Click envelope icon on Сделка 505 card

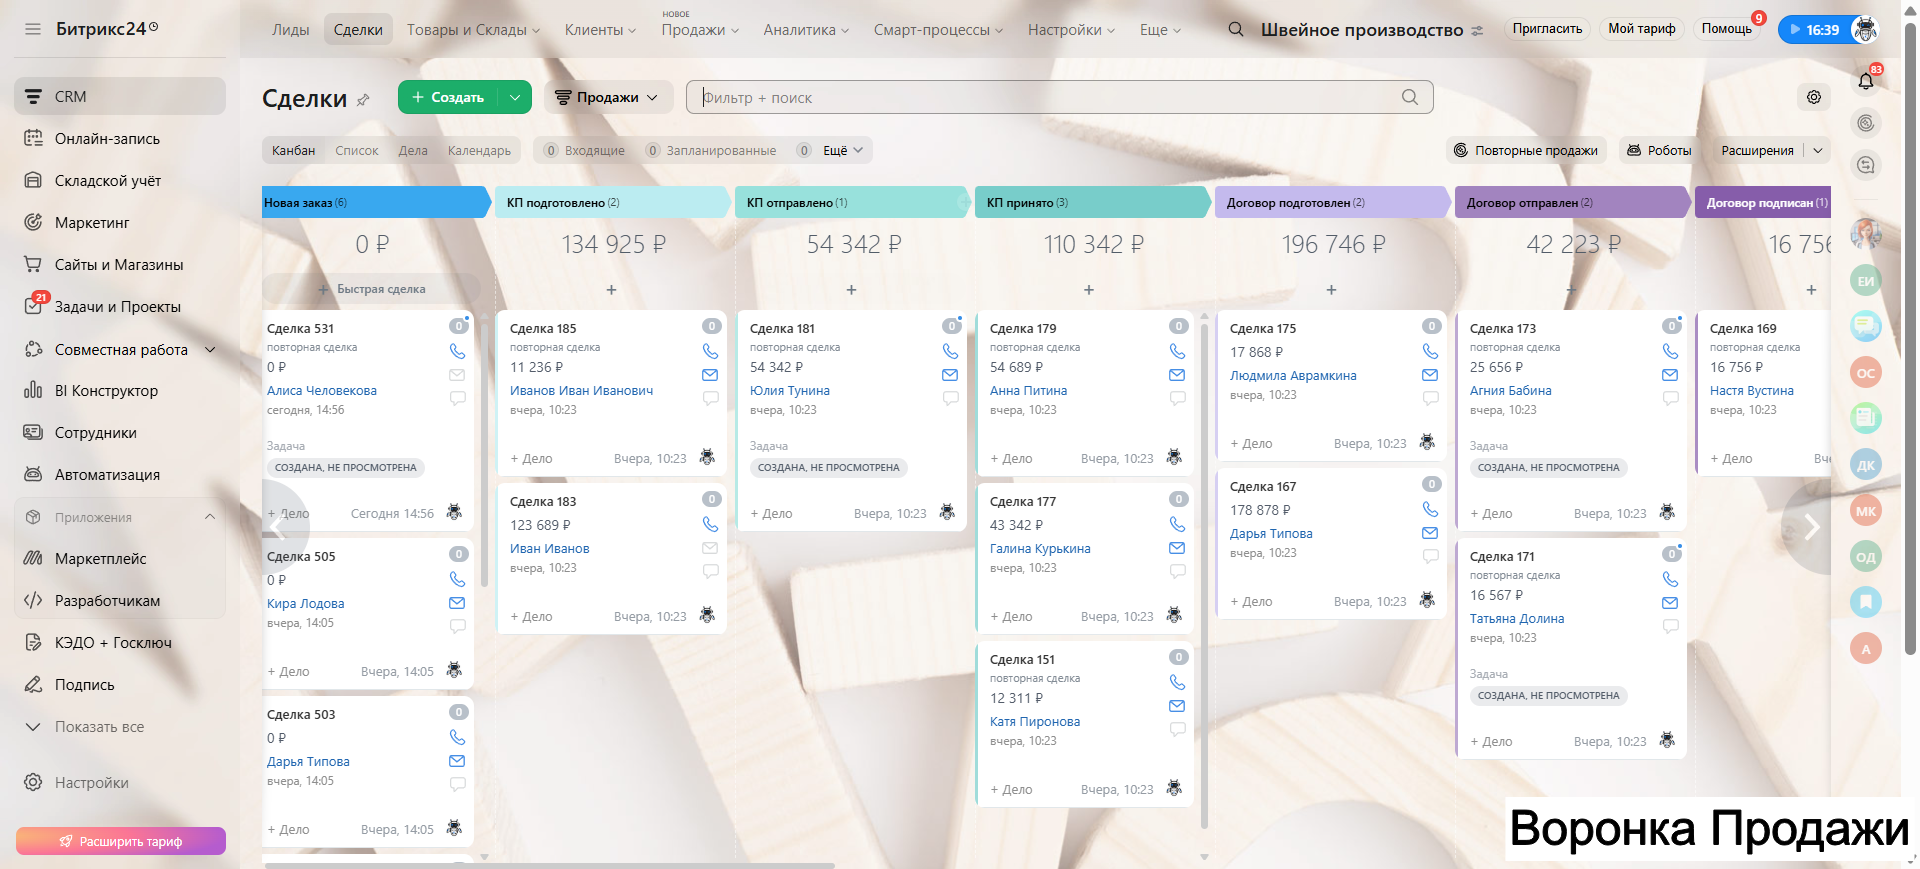pyautogui.click(x=457, y=603)
